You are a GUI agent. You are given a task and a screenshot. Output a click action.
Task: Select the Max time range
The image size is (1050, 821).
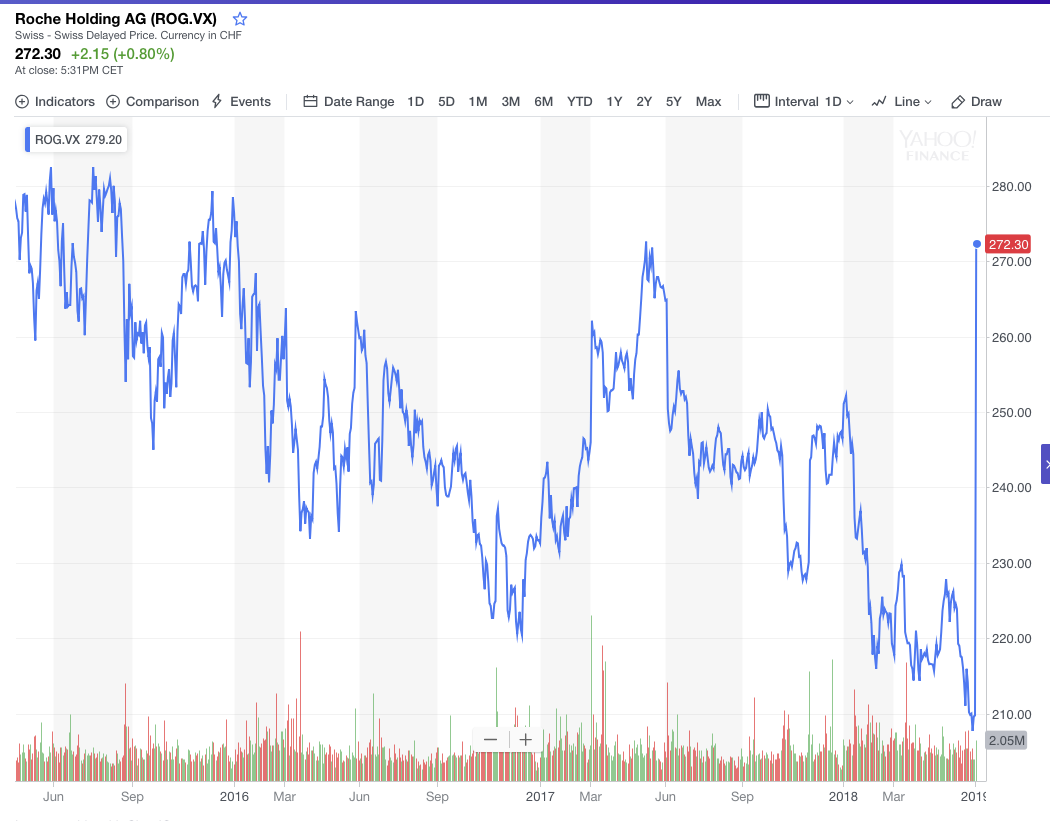708,102
